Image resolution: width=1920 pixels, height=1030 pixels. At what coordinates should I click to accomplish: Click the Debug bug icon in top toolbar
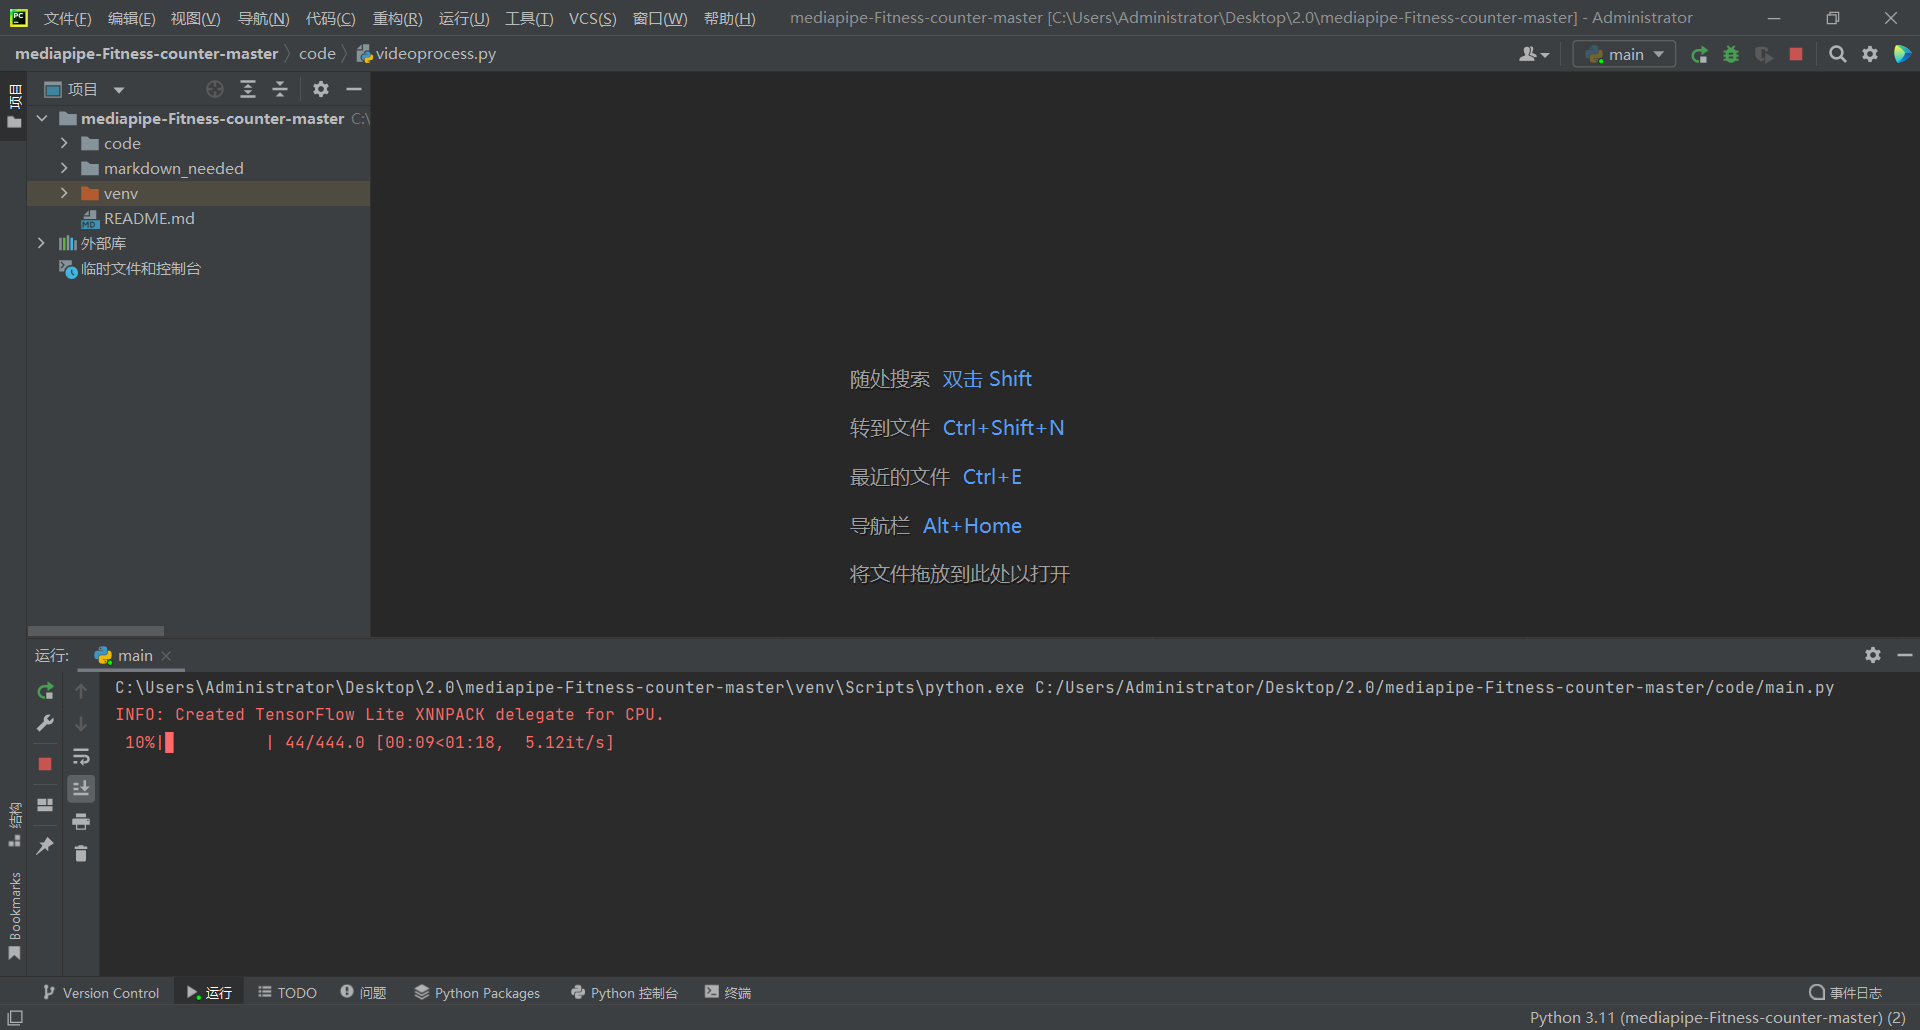click(1731, 54)
